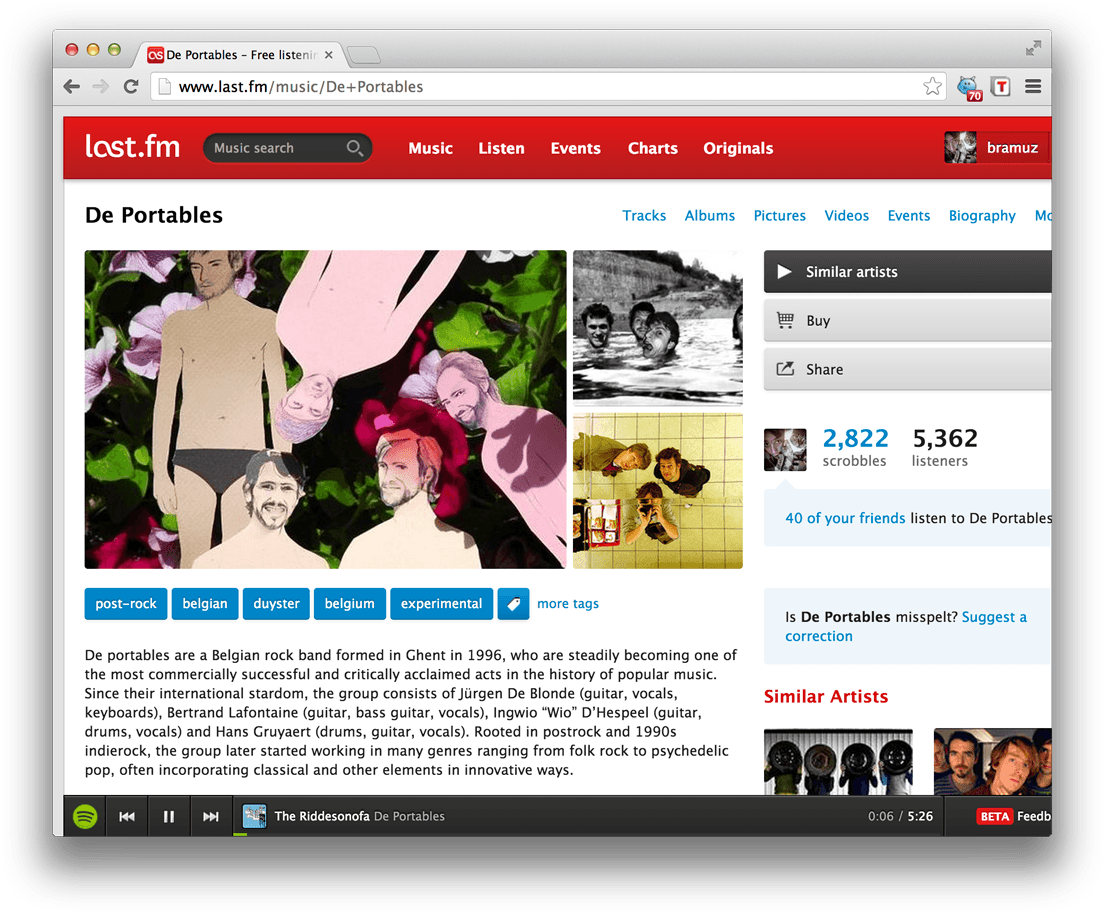Viewport: 1103px width, 912px height.
Task: Open the Music menu
Action: point(431,148)
